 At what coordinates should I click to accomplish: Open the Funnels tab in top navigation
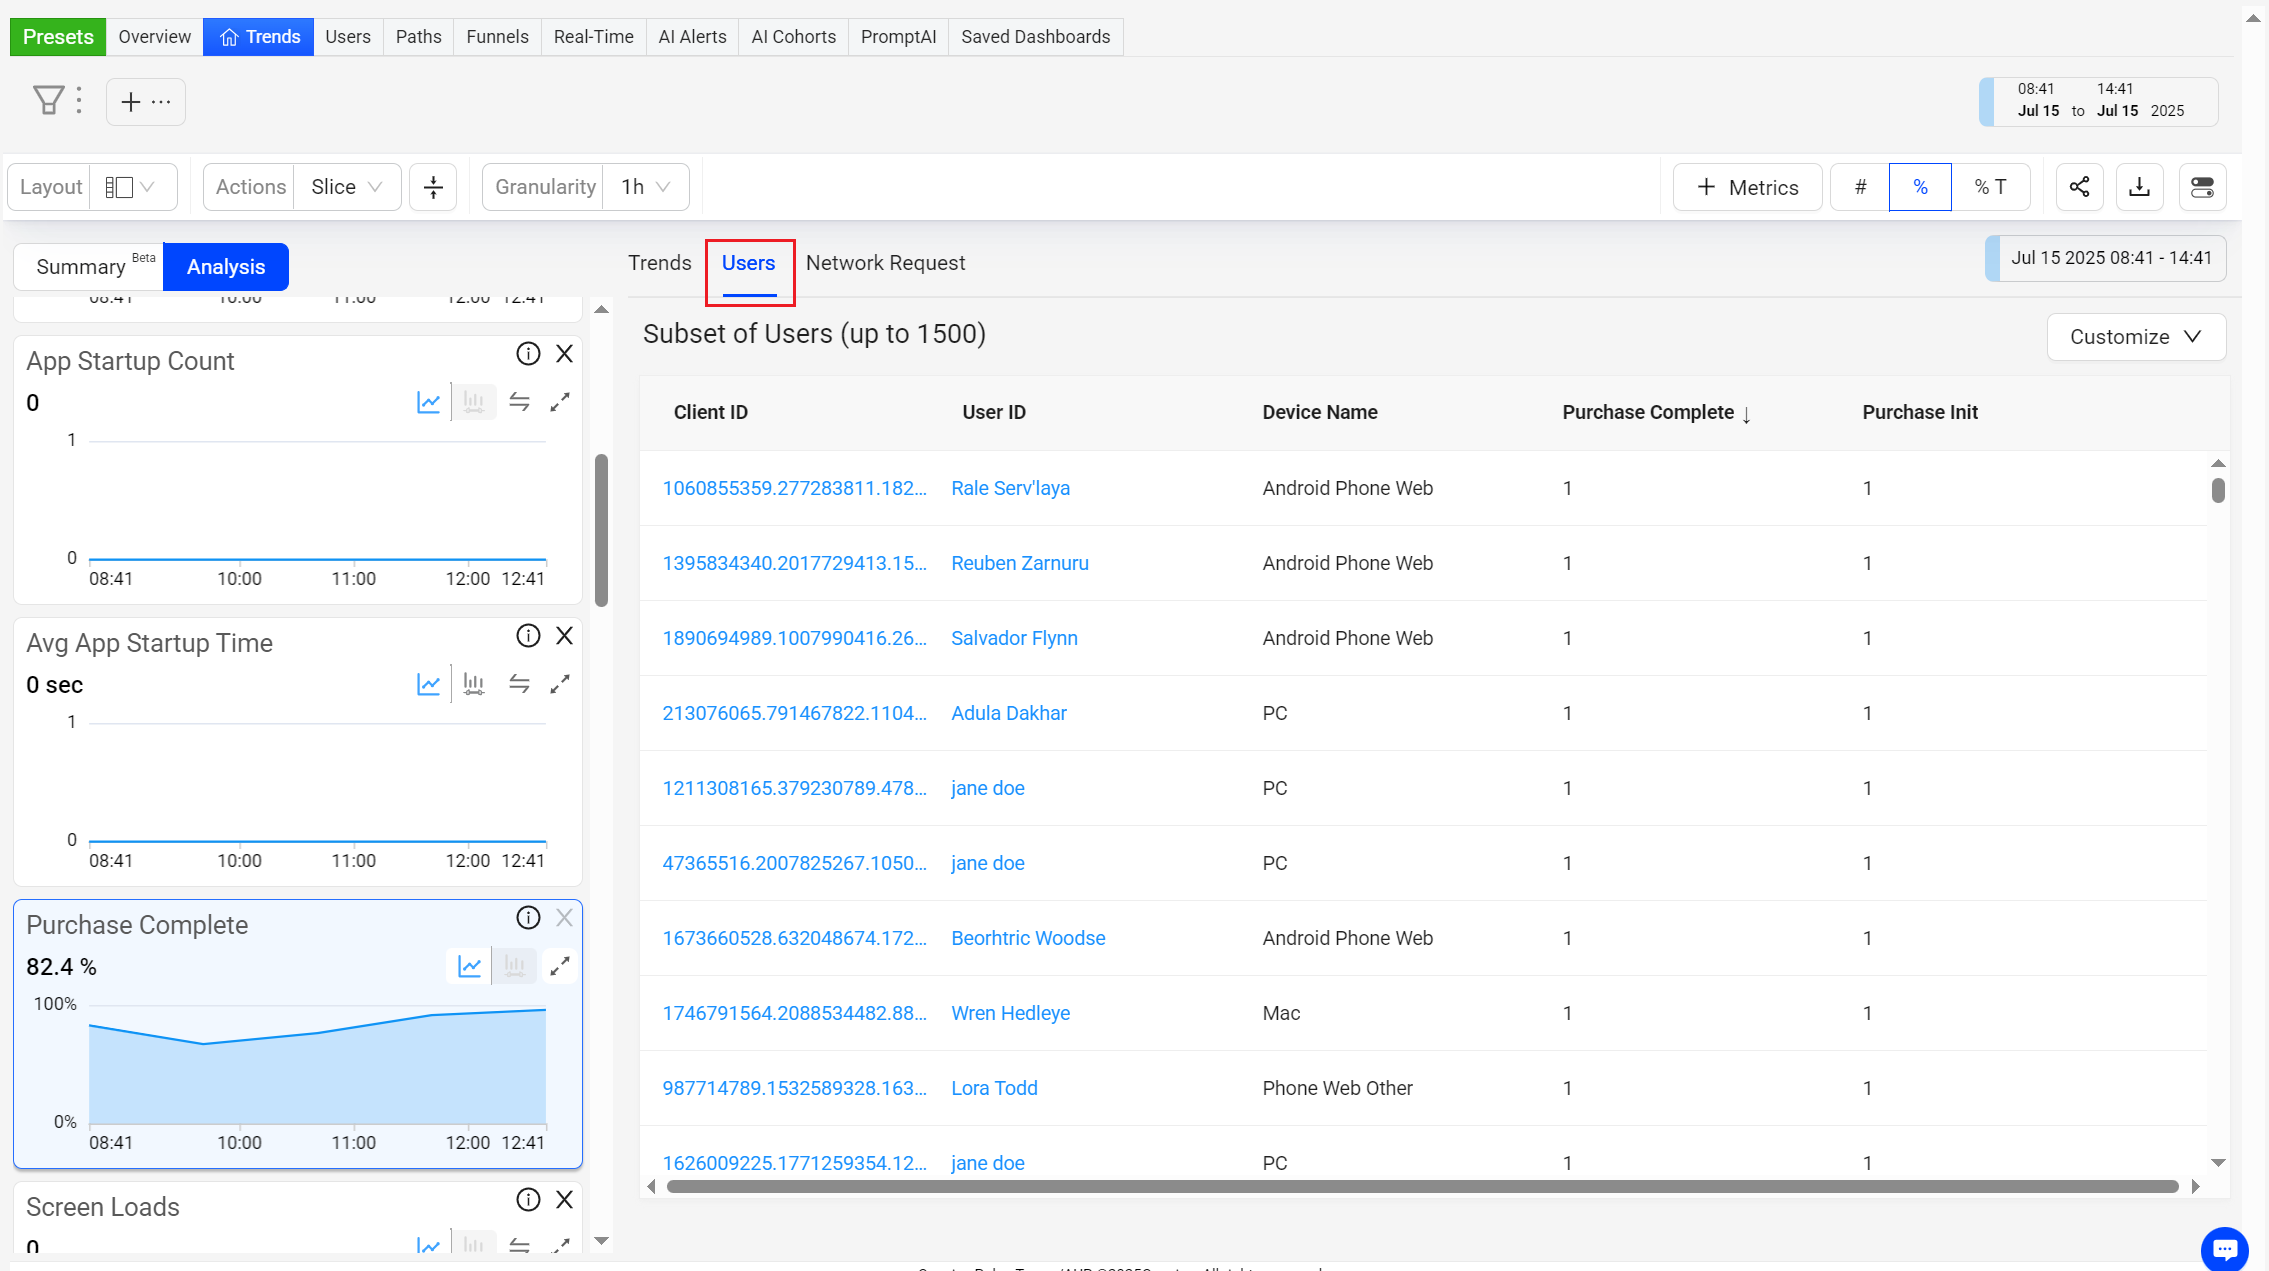[497, 37]
